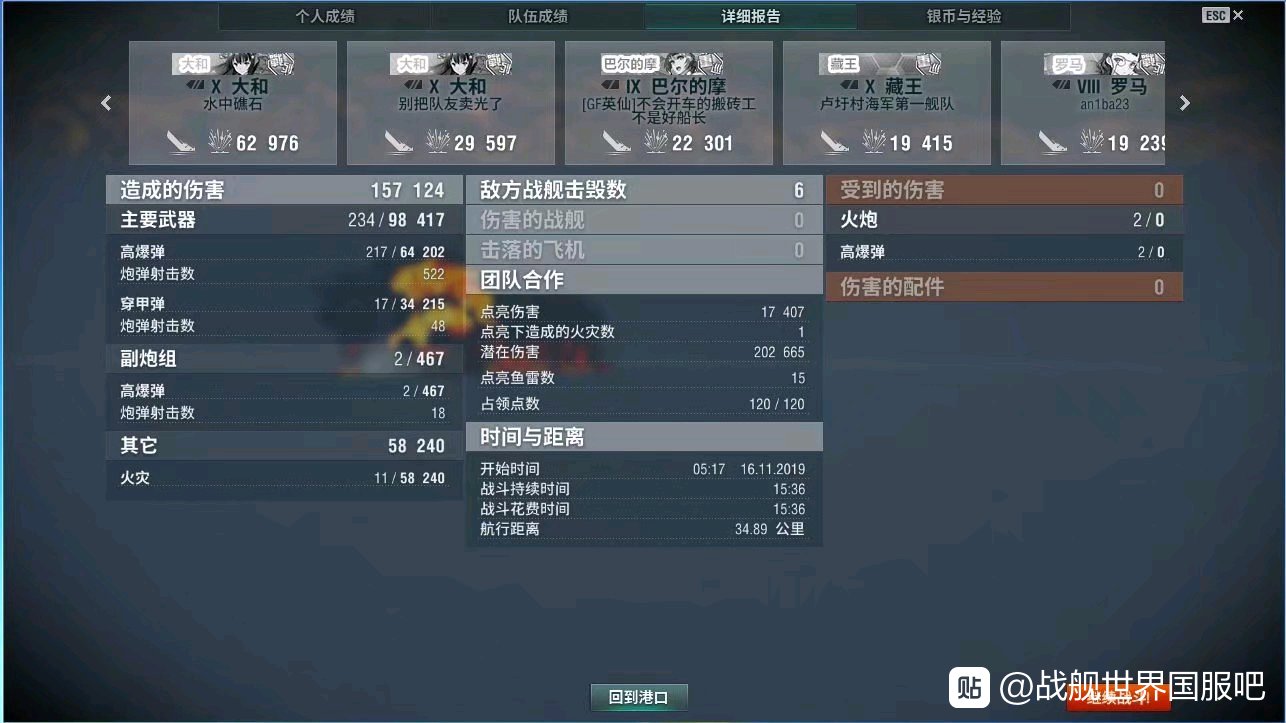Select the VIII 罗马 player card

[1083, 103]
